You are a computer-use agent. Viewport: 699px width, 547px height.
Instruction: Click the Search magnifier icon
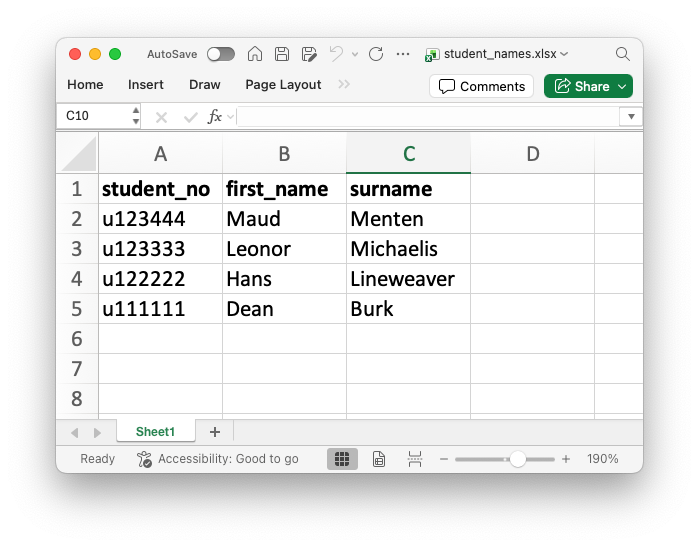(622, 54)
